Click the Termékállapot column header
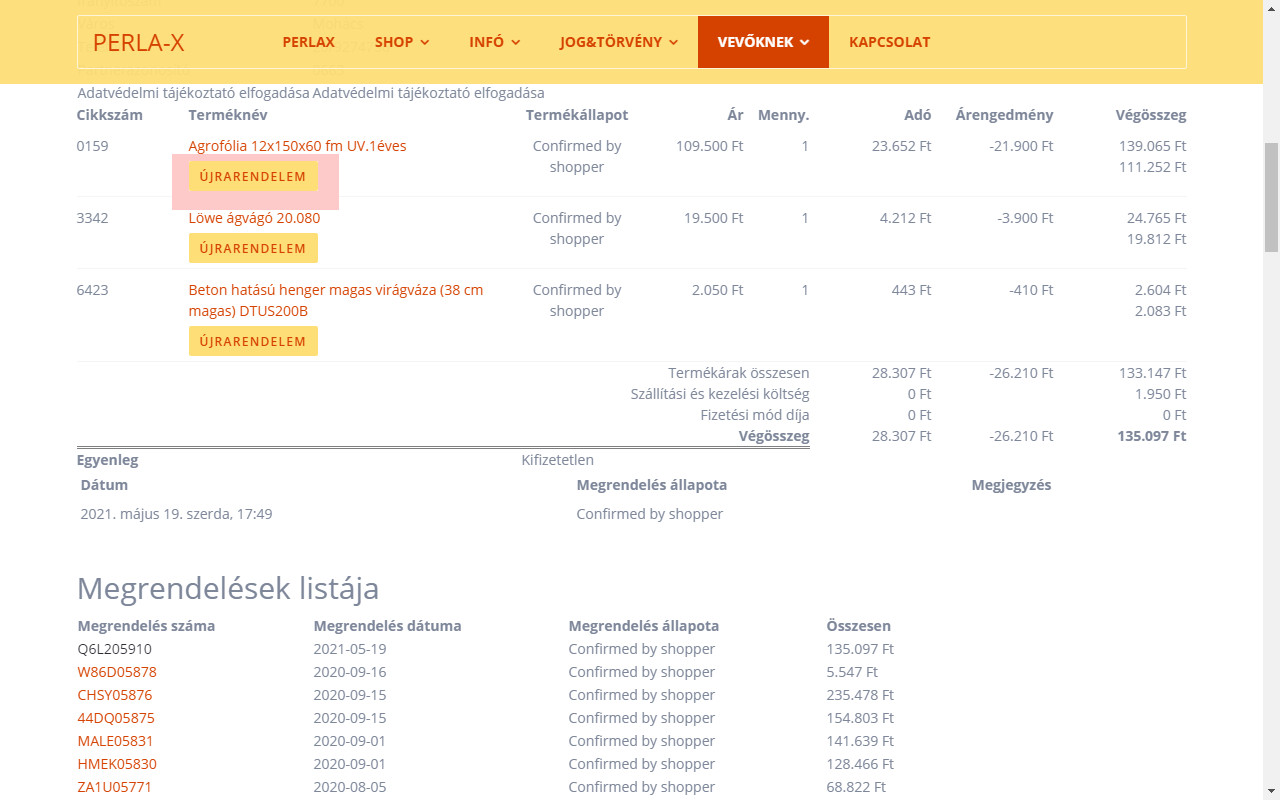The height and width of the screenshot is (800, 1280). pyautogui.click(x=577, y=115)
